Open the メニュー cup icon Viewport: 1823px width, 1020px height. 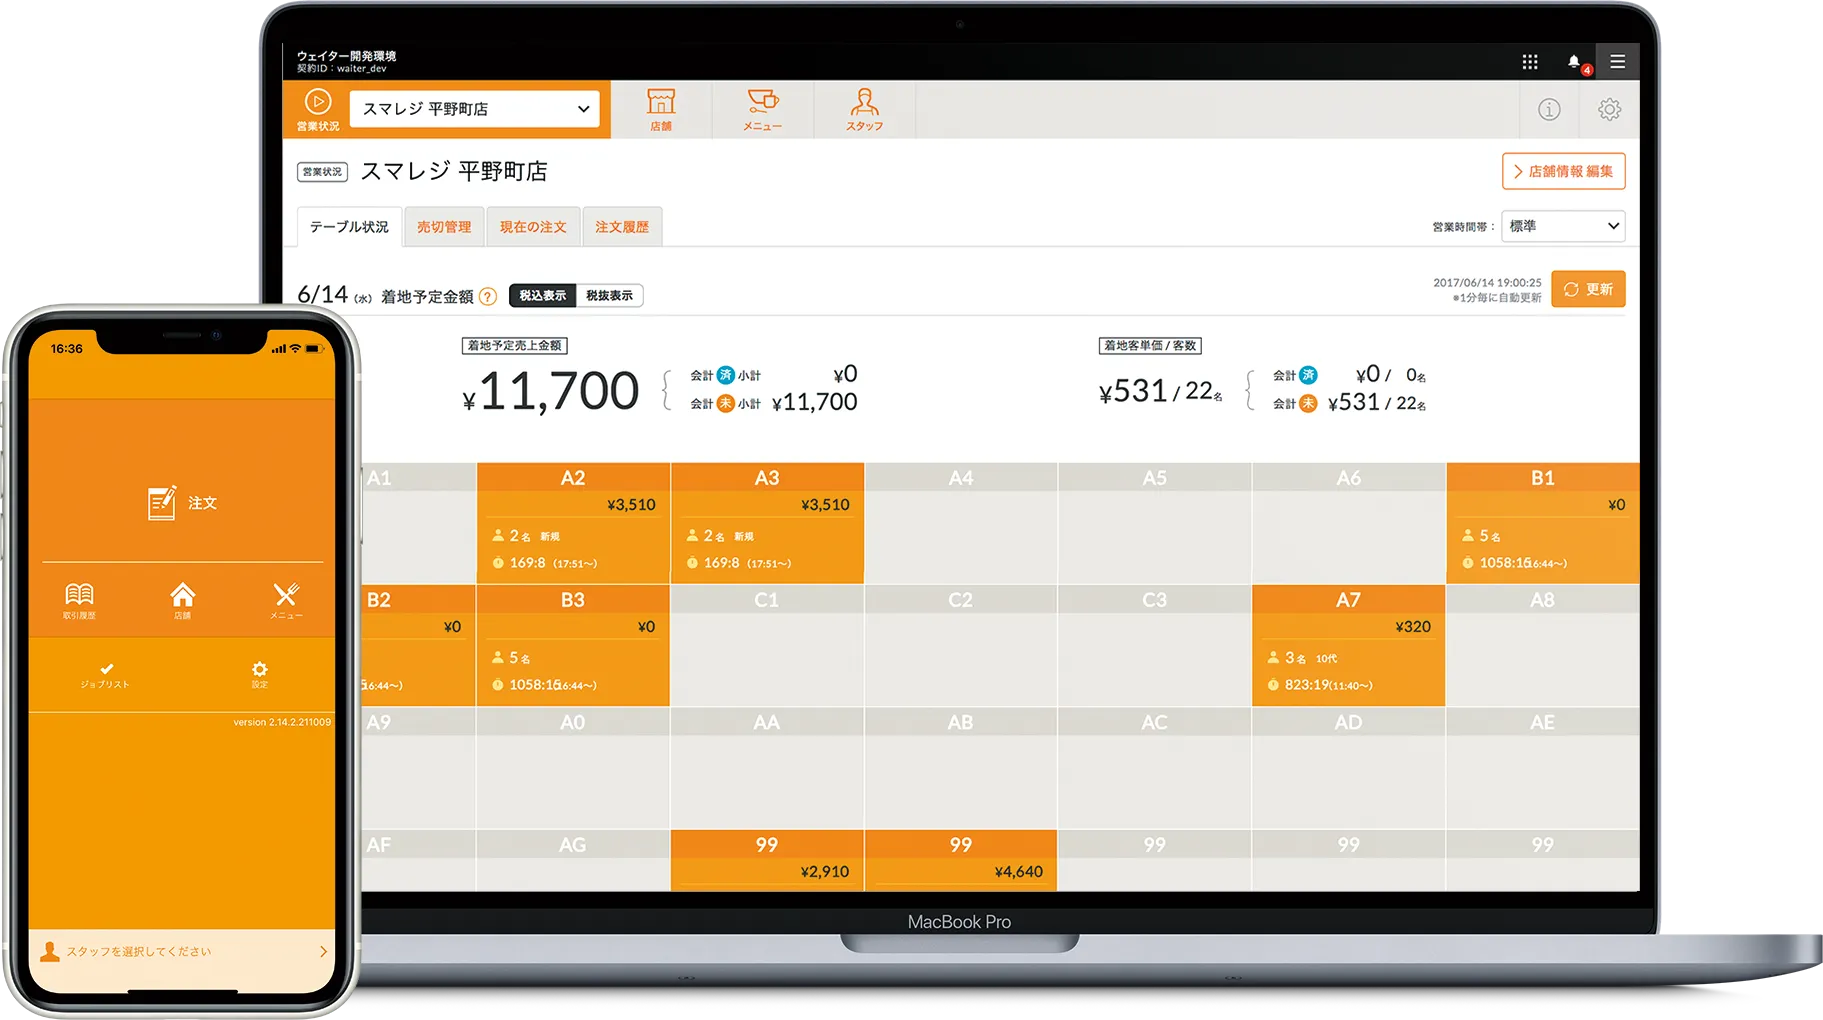(x=762, y=109)
